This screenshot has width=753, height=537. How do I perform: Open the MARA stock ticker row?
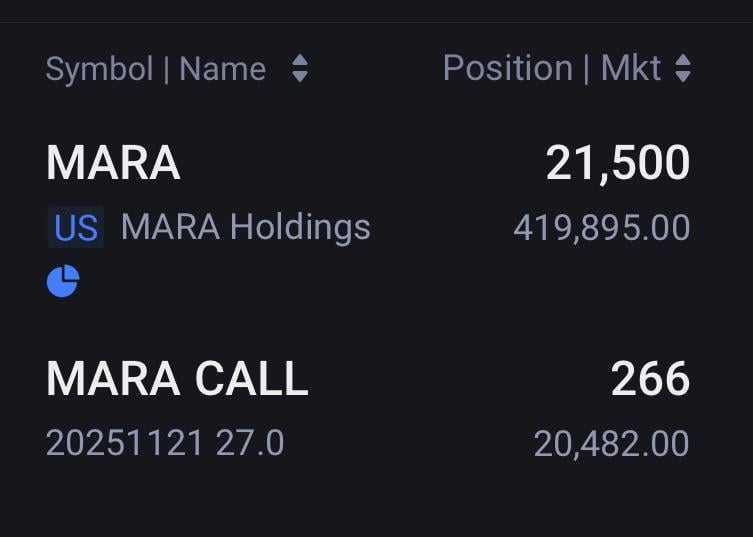click(x=113, y=164)
